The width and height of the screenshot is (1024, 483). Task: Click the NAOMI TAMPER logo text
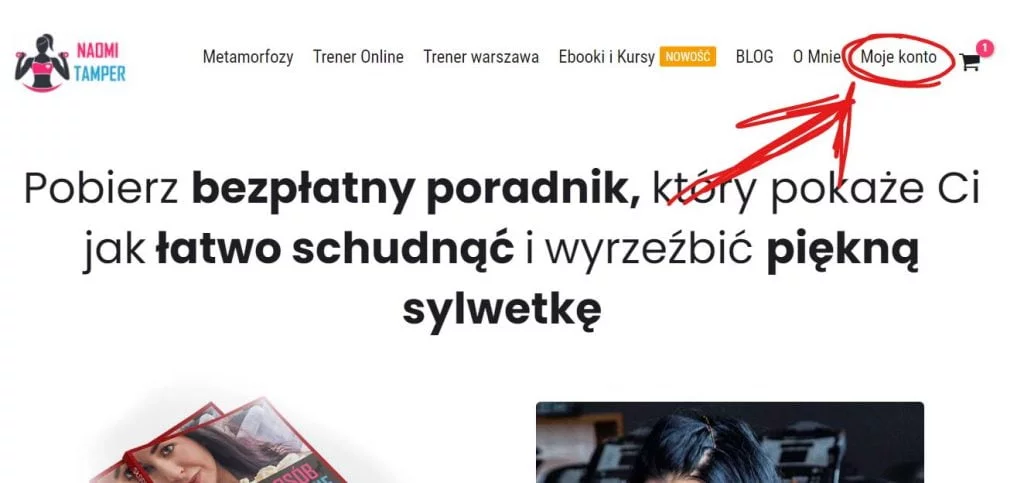[99, 63]
